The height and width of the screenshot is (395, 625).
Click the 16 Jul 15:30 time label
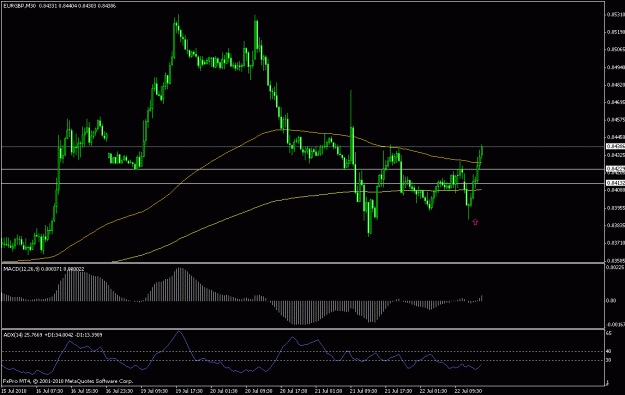(x=85, y=391)
